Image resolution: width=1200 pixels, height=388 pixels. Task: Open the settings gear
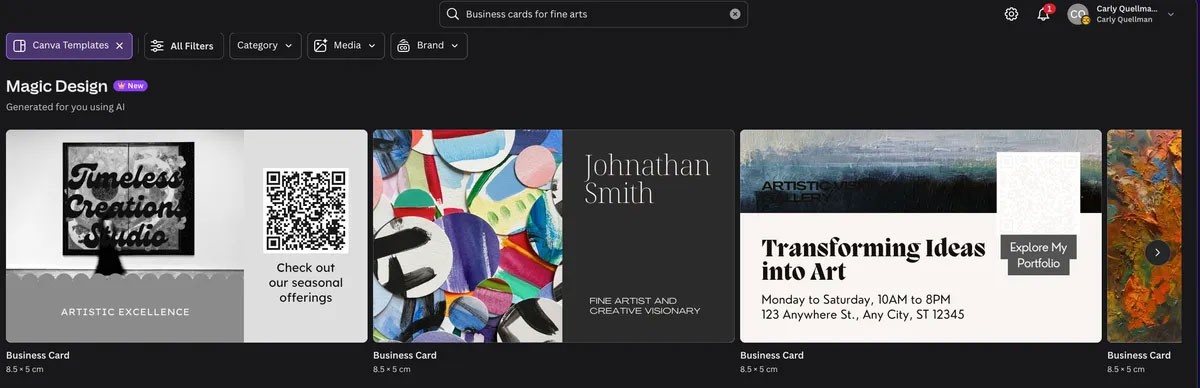(x=1011, y=14)
